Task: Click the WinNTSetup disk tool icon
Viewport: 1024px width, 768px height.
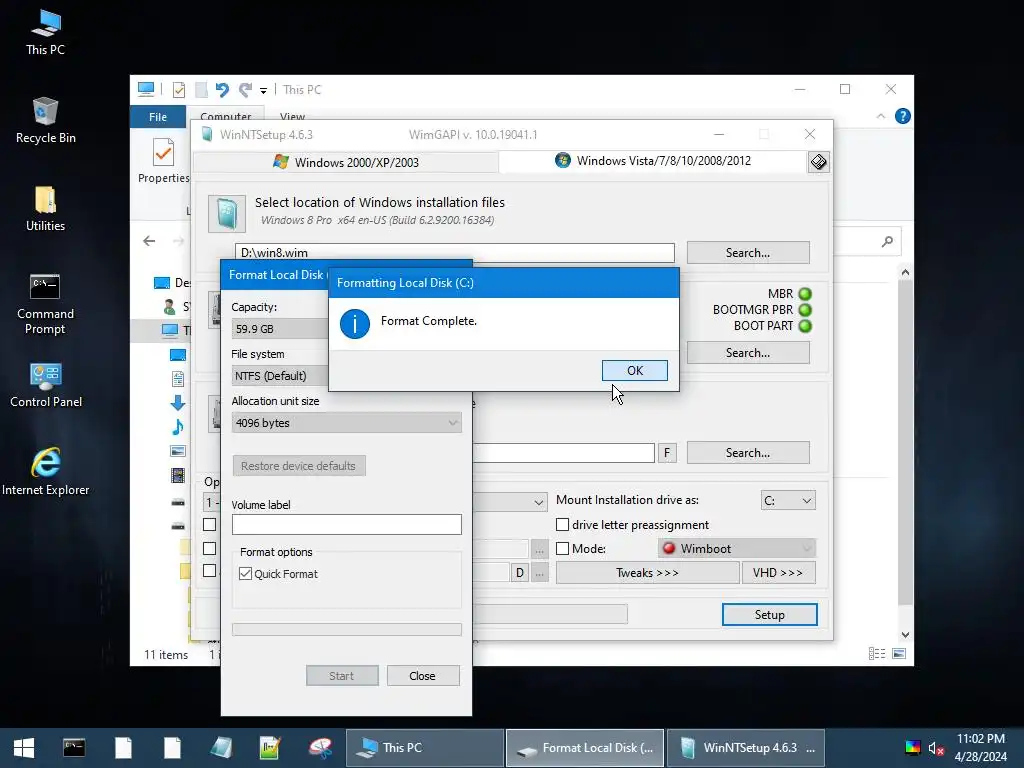Action: tap(818, 161)
